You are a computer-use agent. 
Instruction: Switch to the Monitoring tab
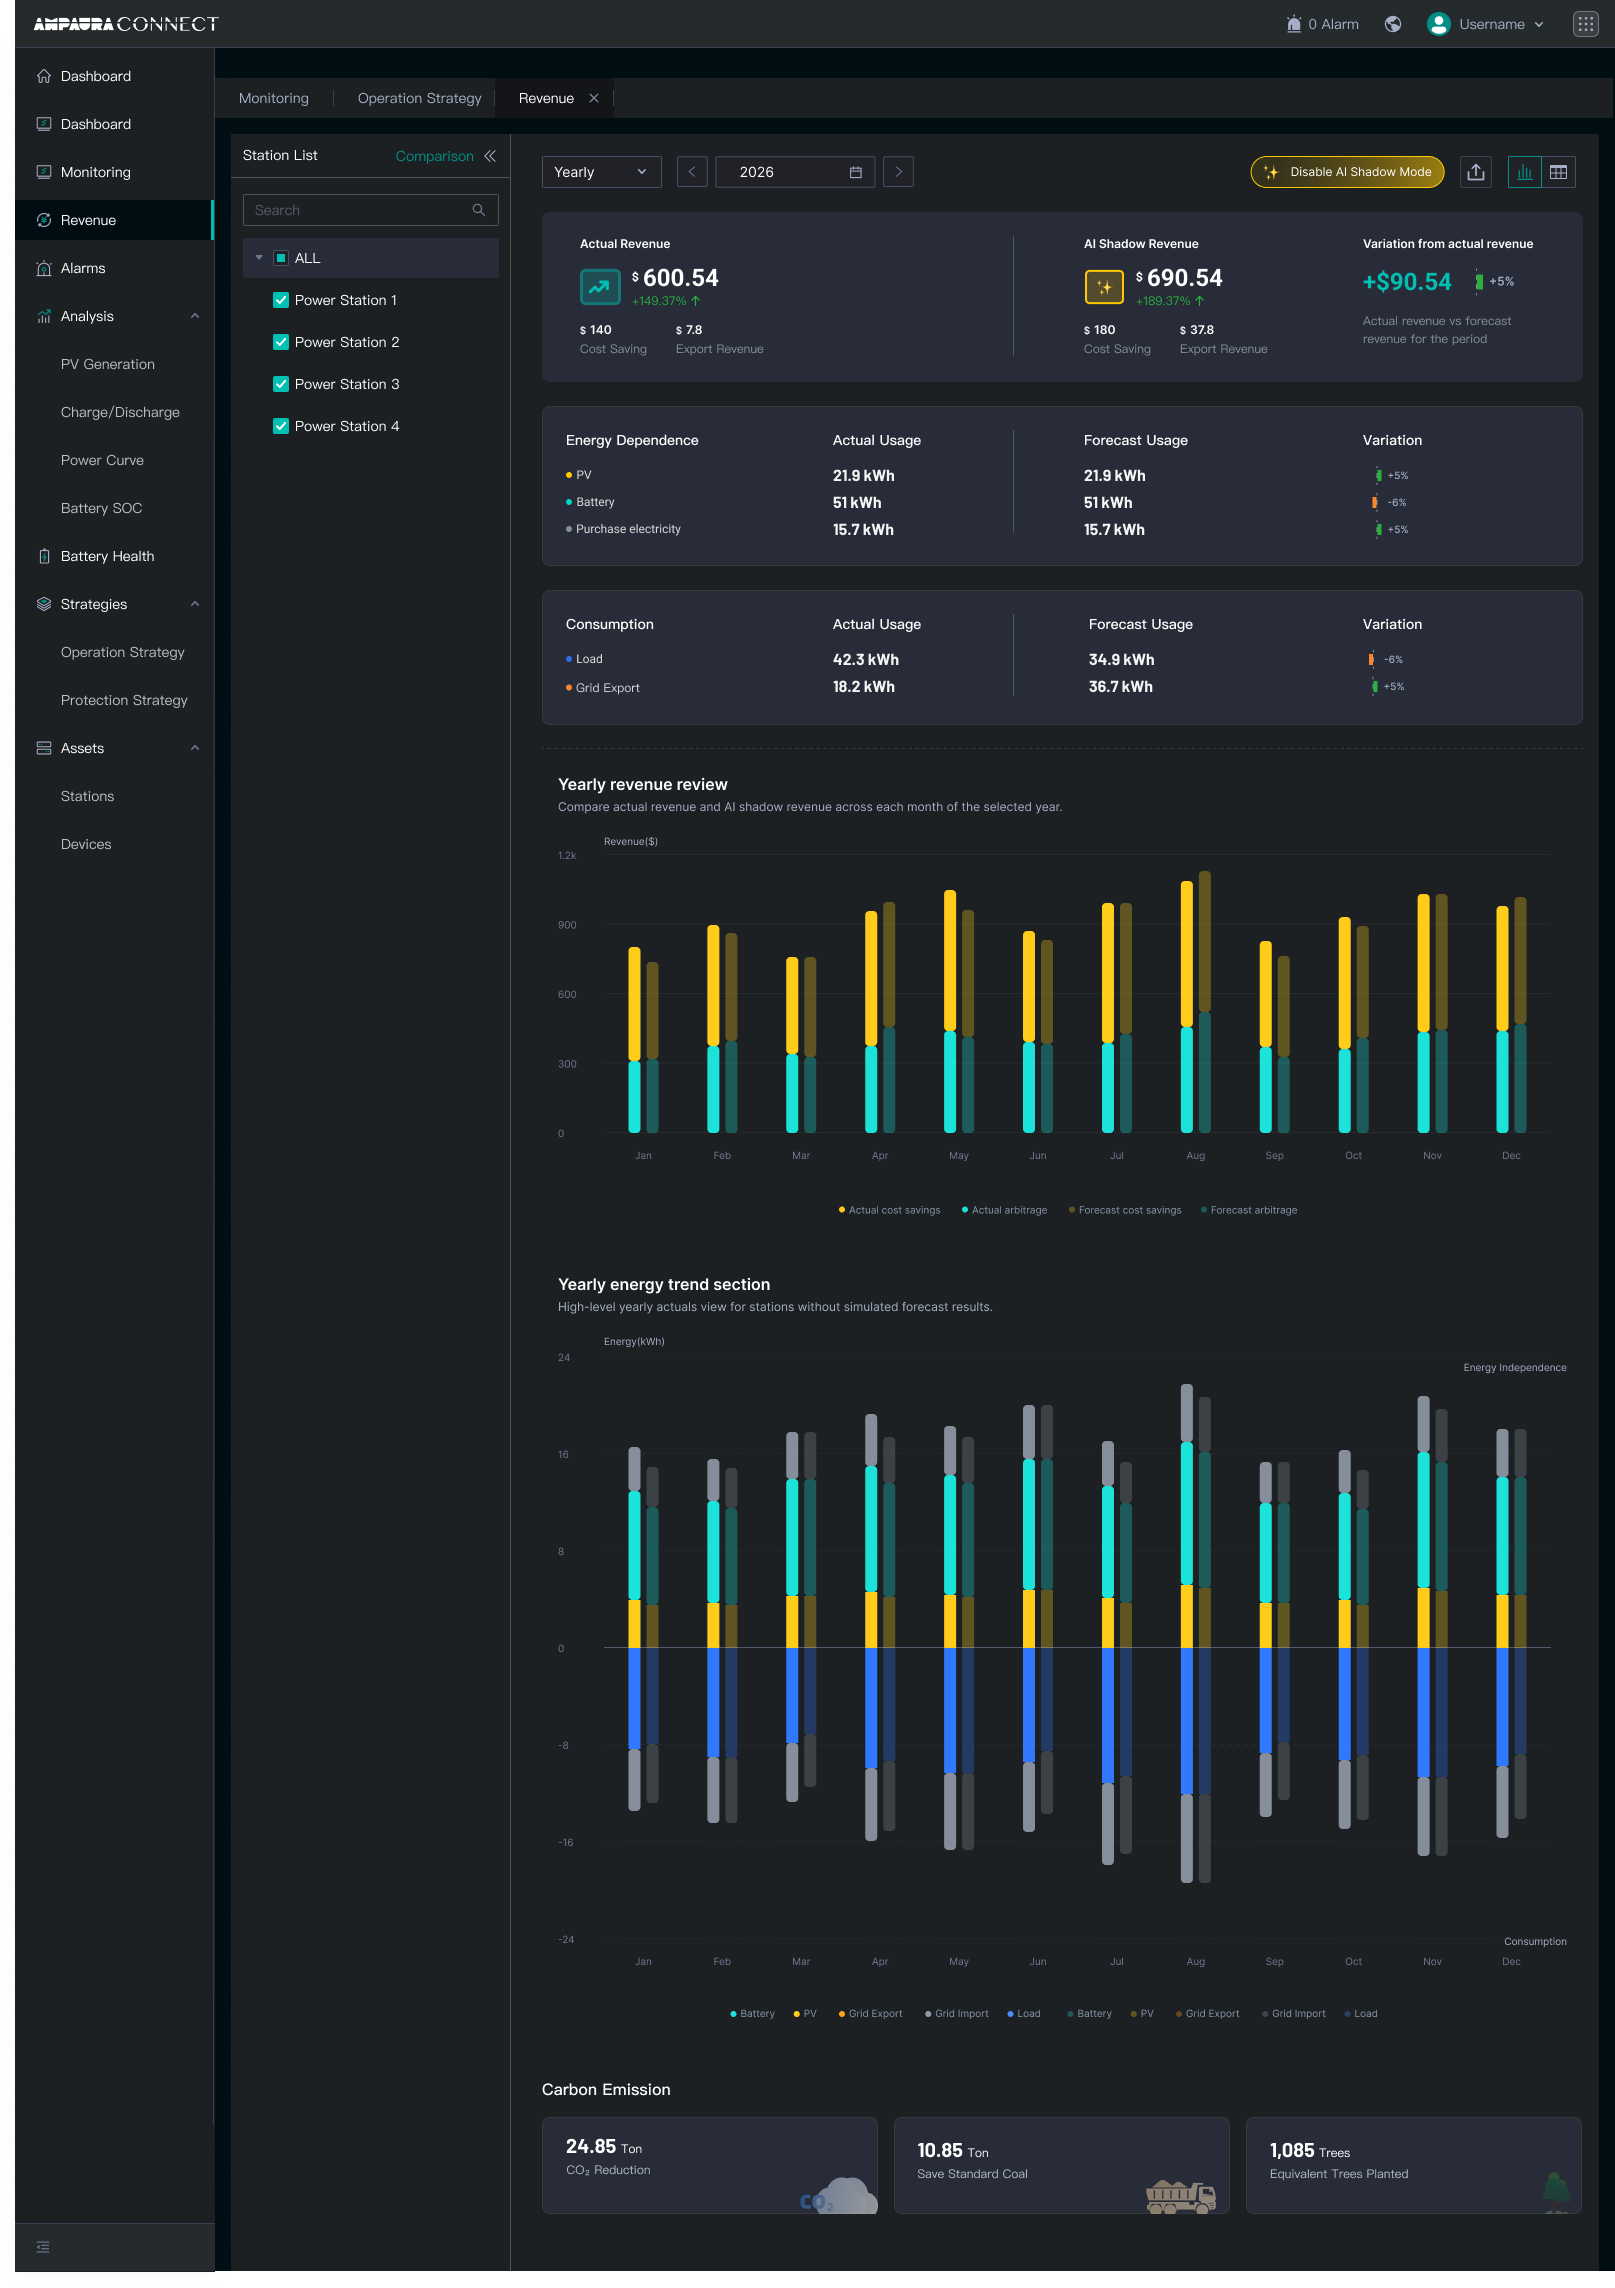point(274,98)
